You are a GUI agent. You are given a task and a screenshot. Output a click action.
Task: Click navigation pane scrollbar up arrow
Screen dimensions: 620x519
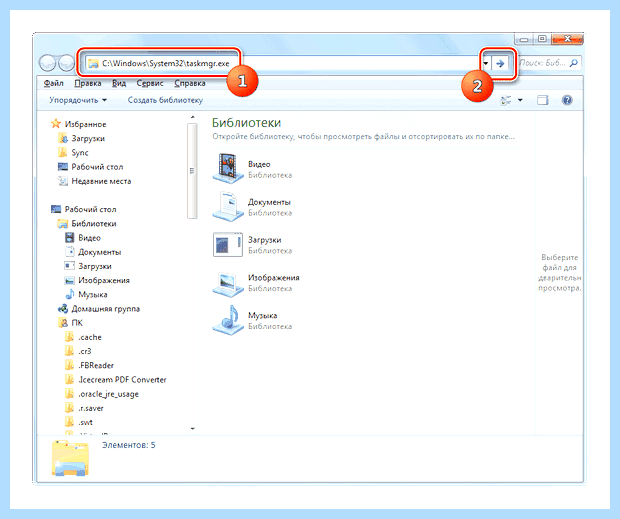[193, 117]
